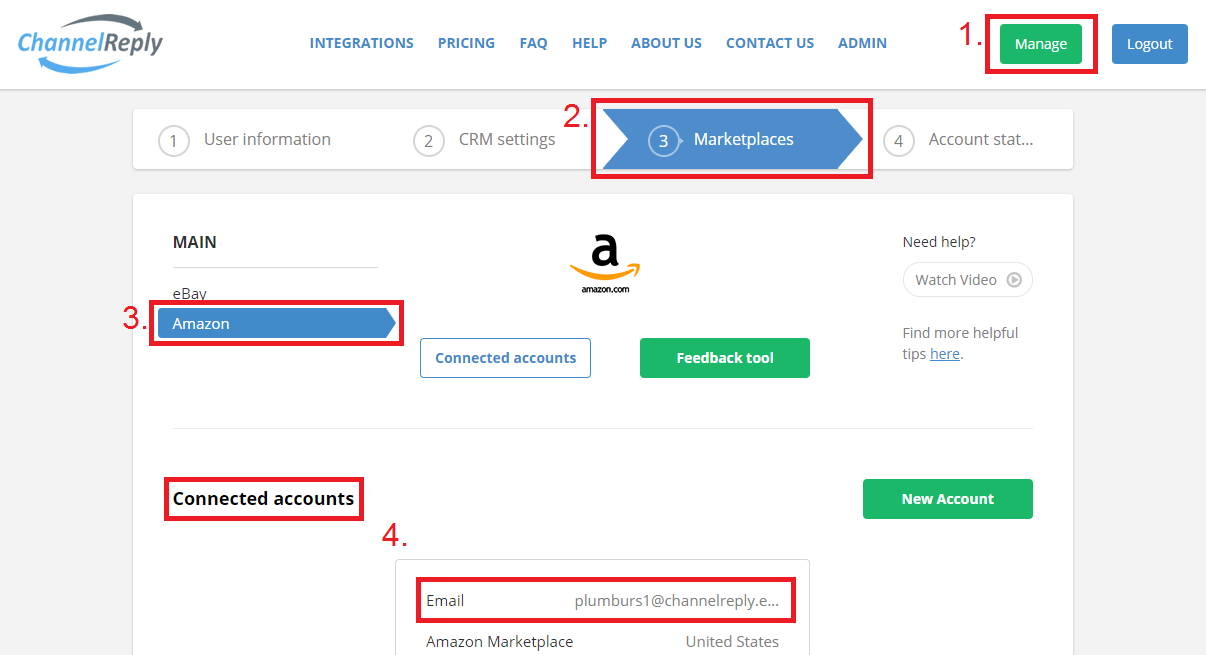Open the PRICING page
This screenshot has width=1206, height=655.
tap(466, 42)
